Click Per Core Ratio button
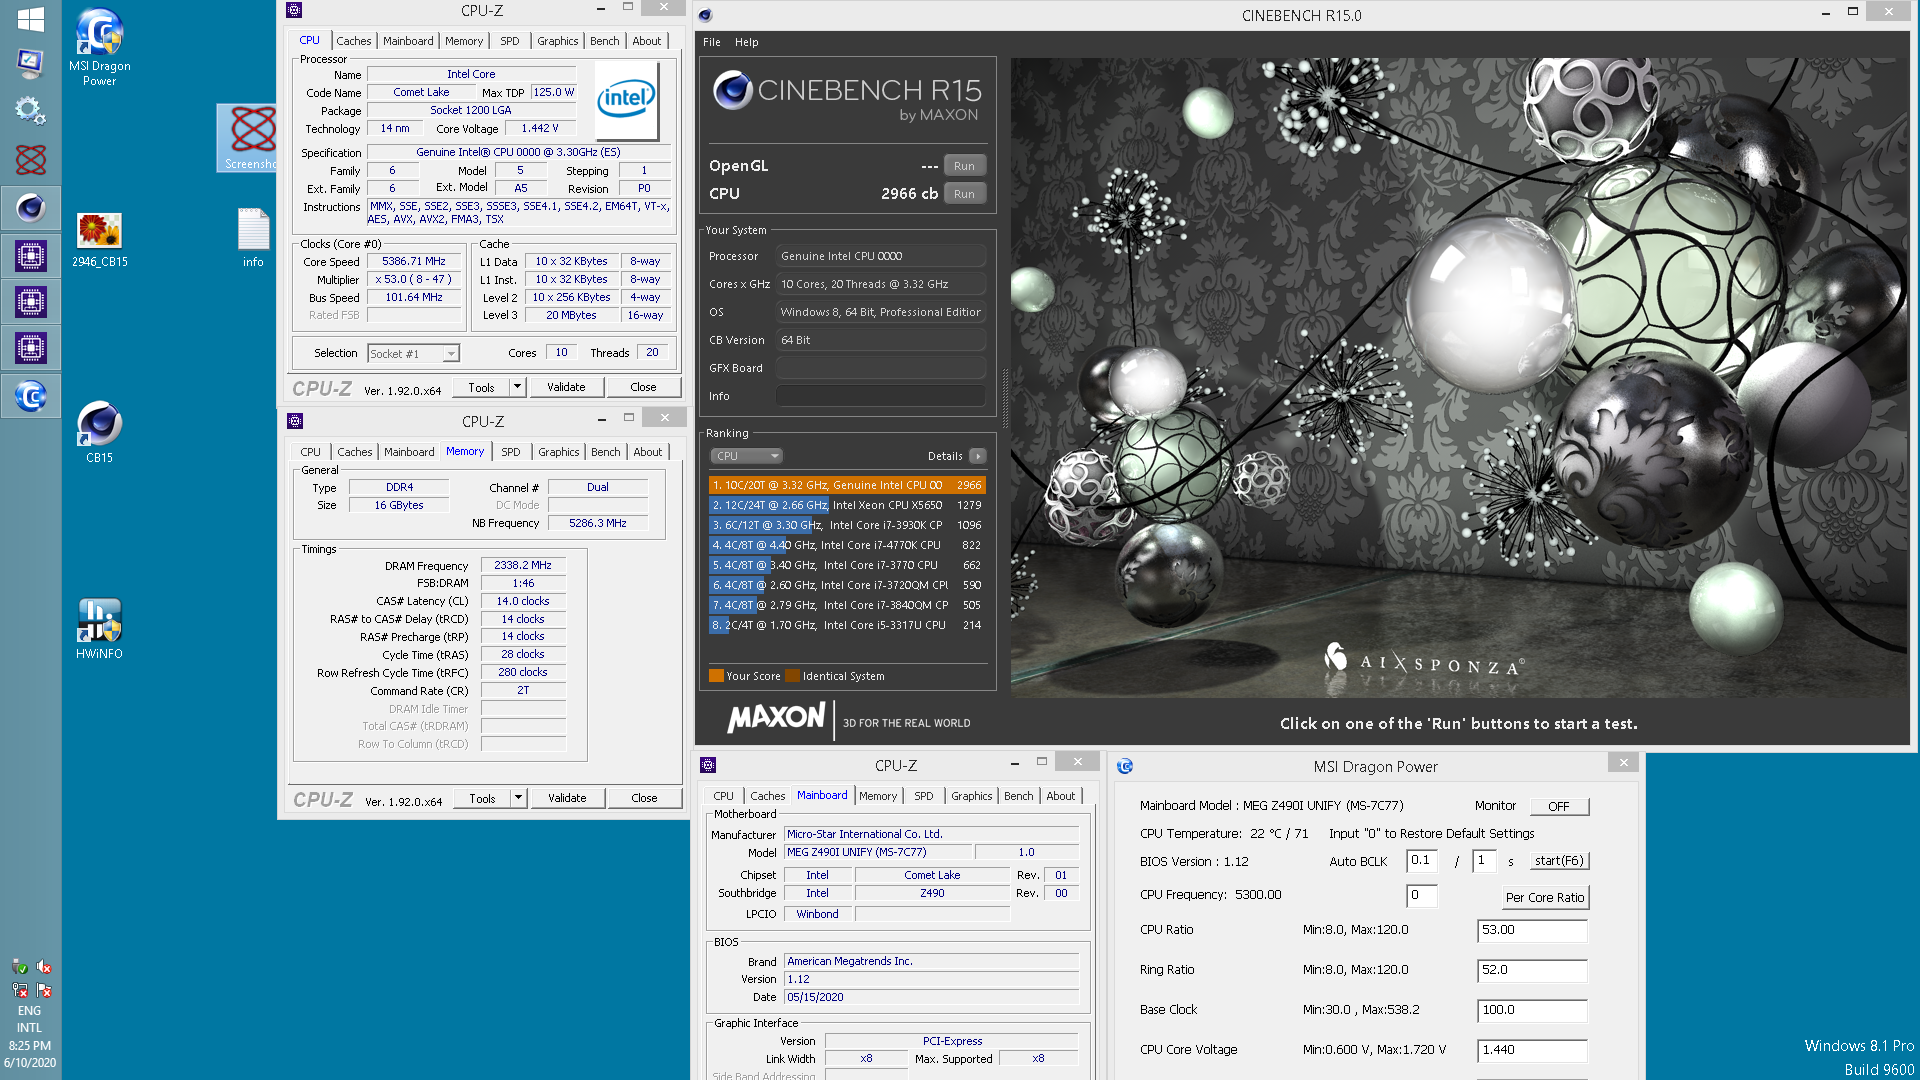The width and height of the screenshot is (1920, 1080). pyautogui.click(x=1545, y=897)
